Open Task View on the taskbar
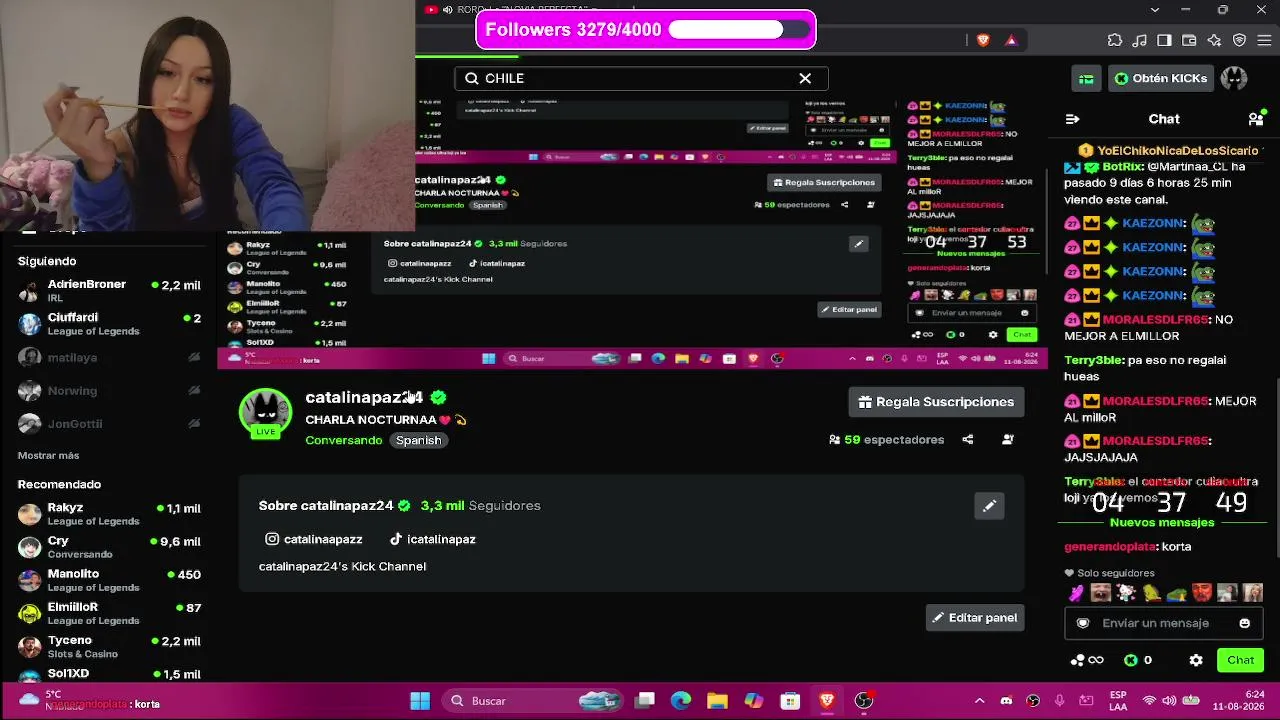The width and height of the screenshot is (1280, 720). tap(645, 701)
